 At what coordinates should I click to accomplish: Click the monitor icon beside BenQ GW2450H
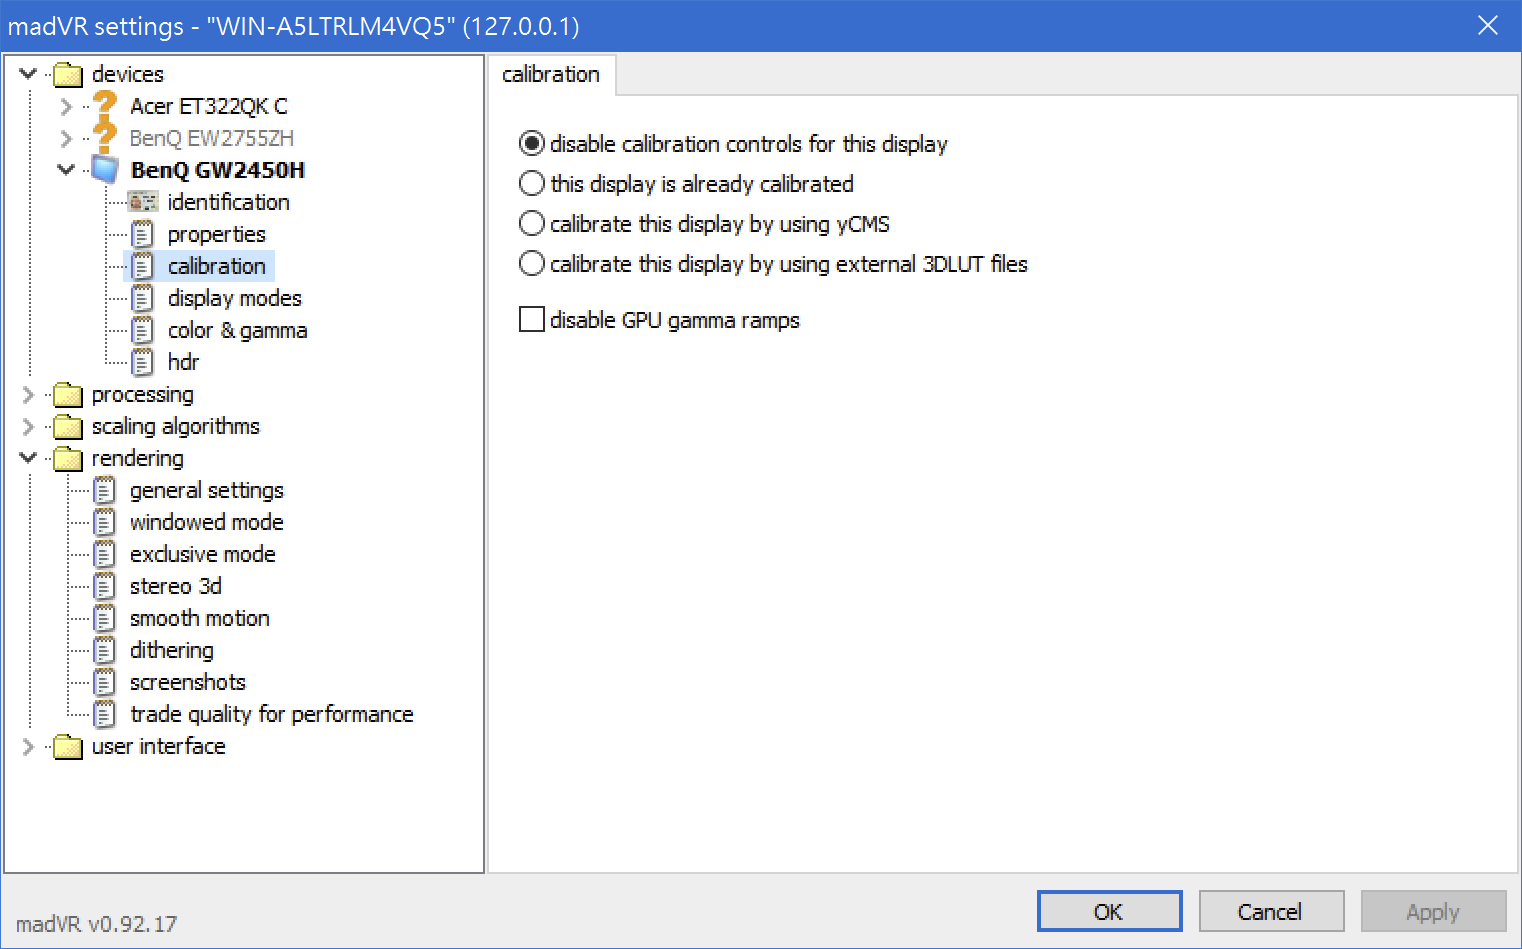[x=105, y=169]
